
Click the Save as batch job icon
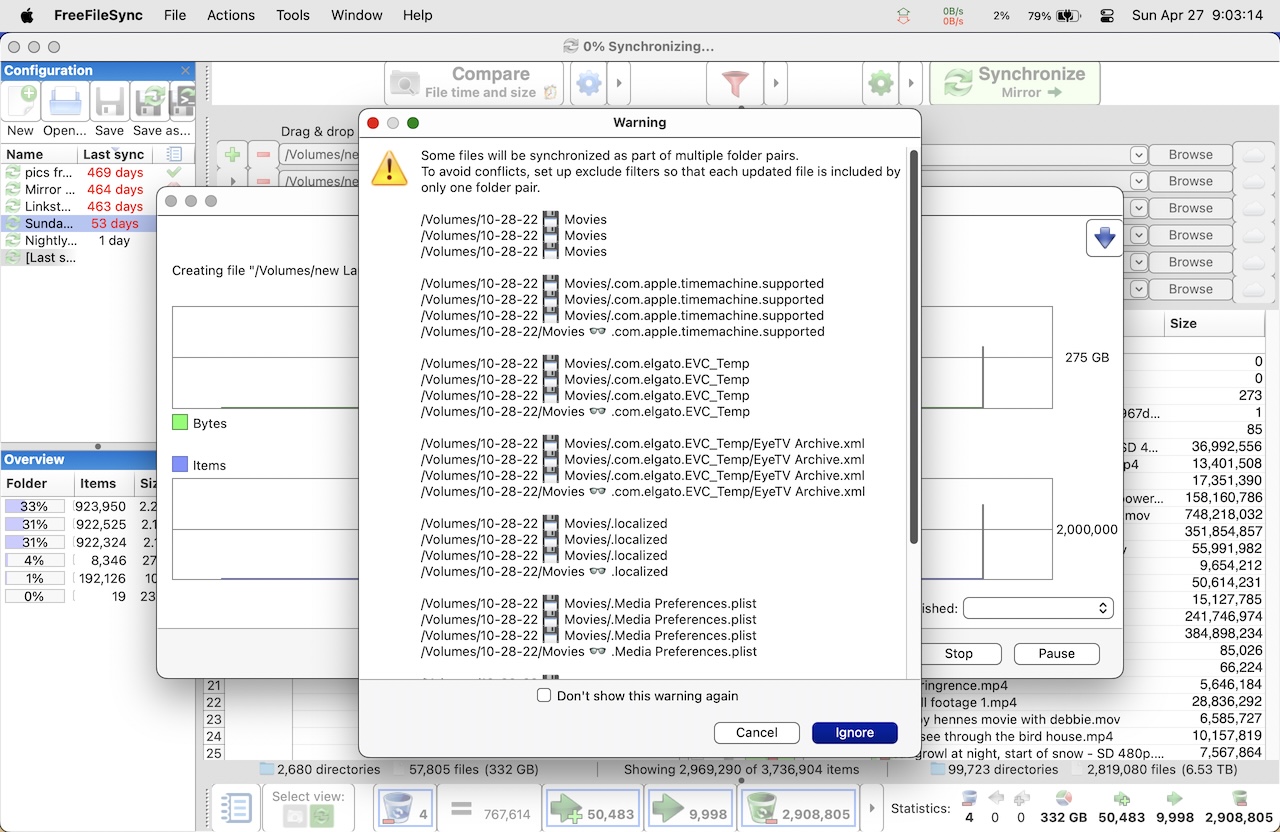pos(183,102)
